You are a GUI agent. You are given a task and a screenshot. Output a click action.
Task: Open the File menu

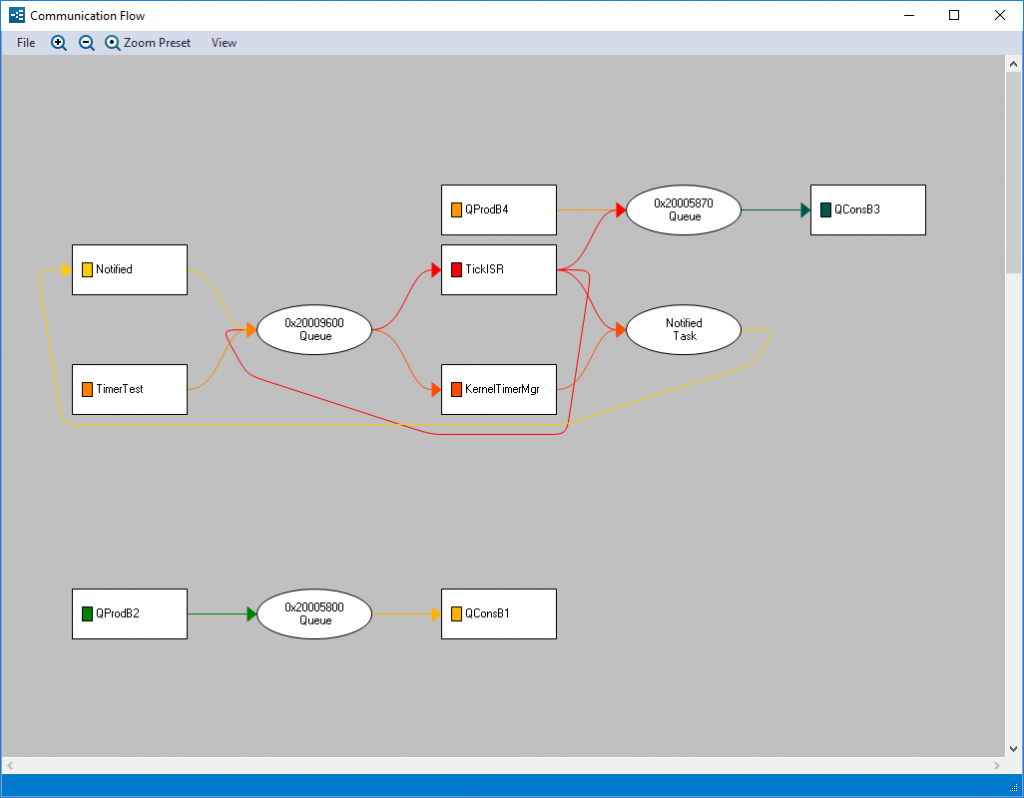pyautogui.click(x=25, y=43)
